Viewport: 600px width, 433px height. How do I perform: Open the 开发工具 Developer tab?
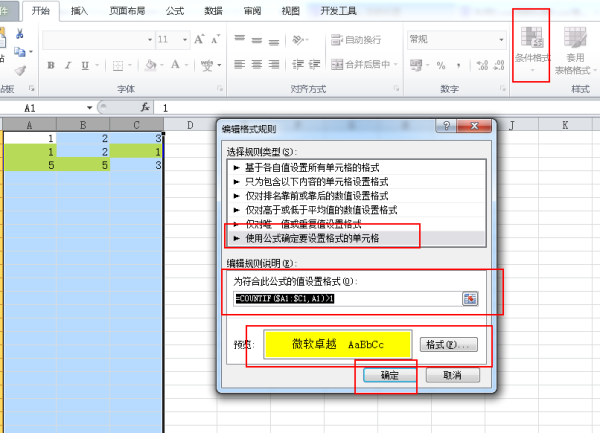pyautogui.click(x=339, y=11)
